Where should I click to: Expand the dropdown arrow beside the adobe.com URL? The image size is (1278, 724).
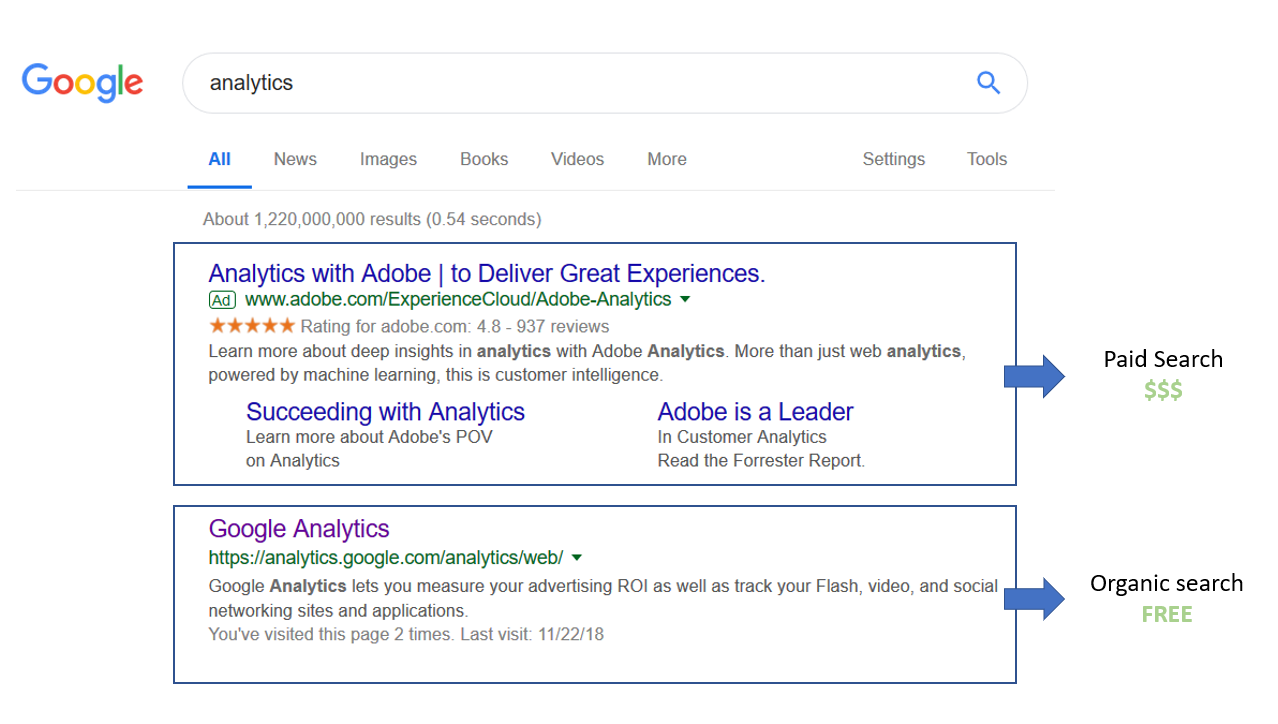pos(685,300)
